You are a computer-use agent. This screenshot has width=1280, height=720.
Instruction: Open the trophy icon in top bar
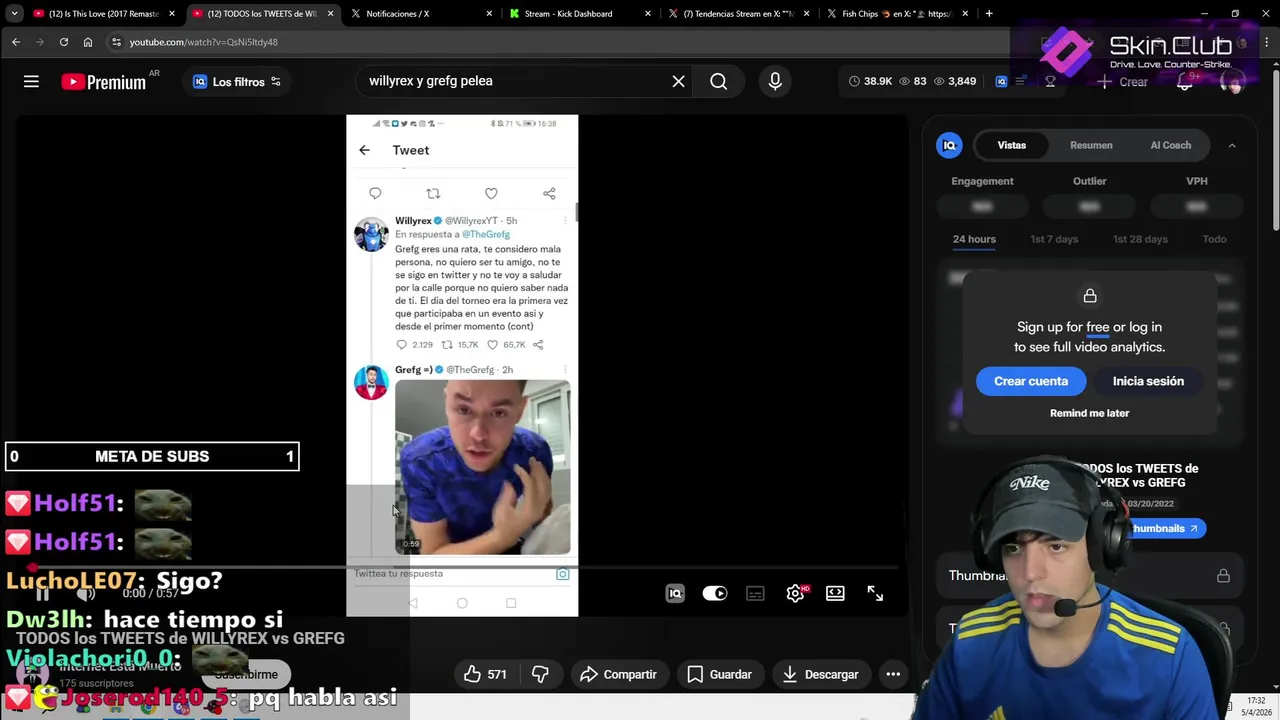point(1050,81)
